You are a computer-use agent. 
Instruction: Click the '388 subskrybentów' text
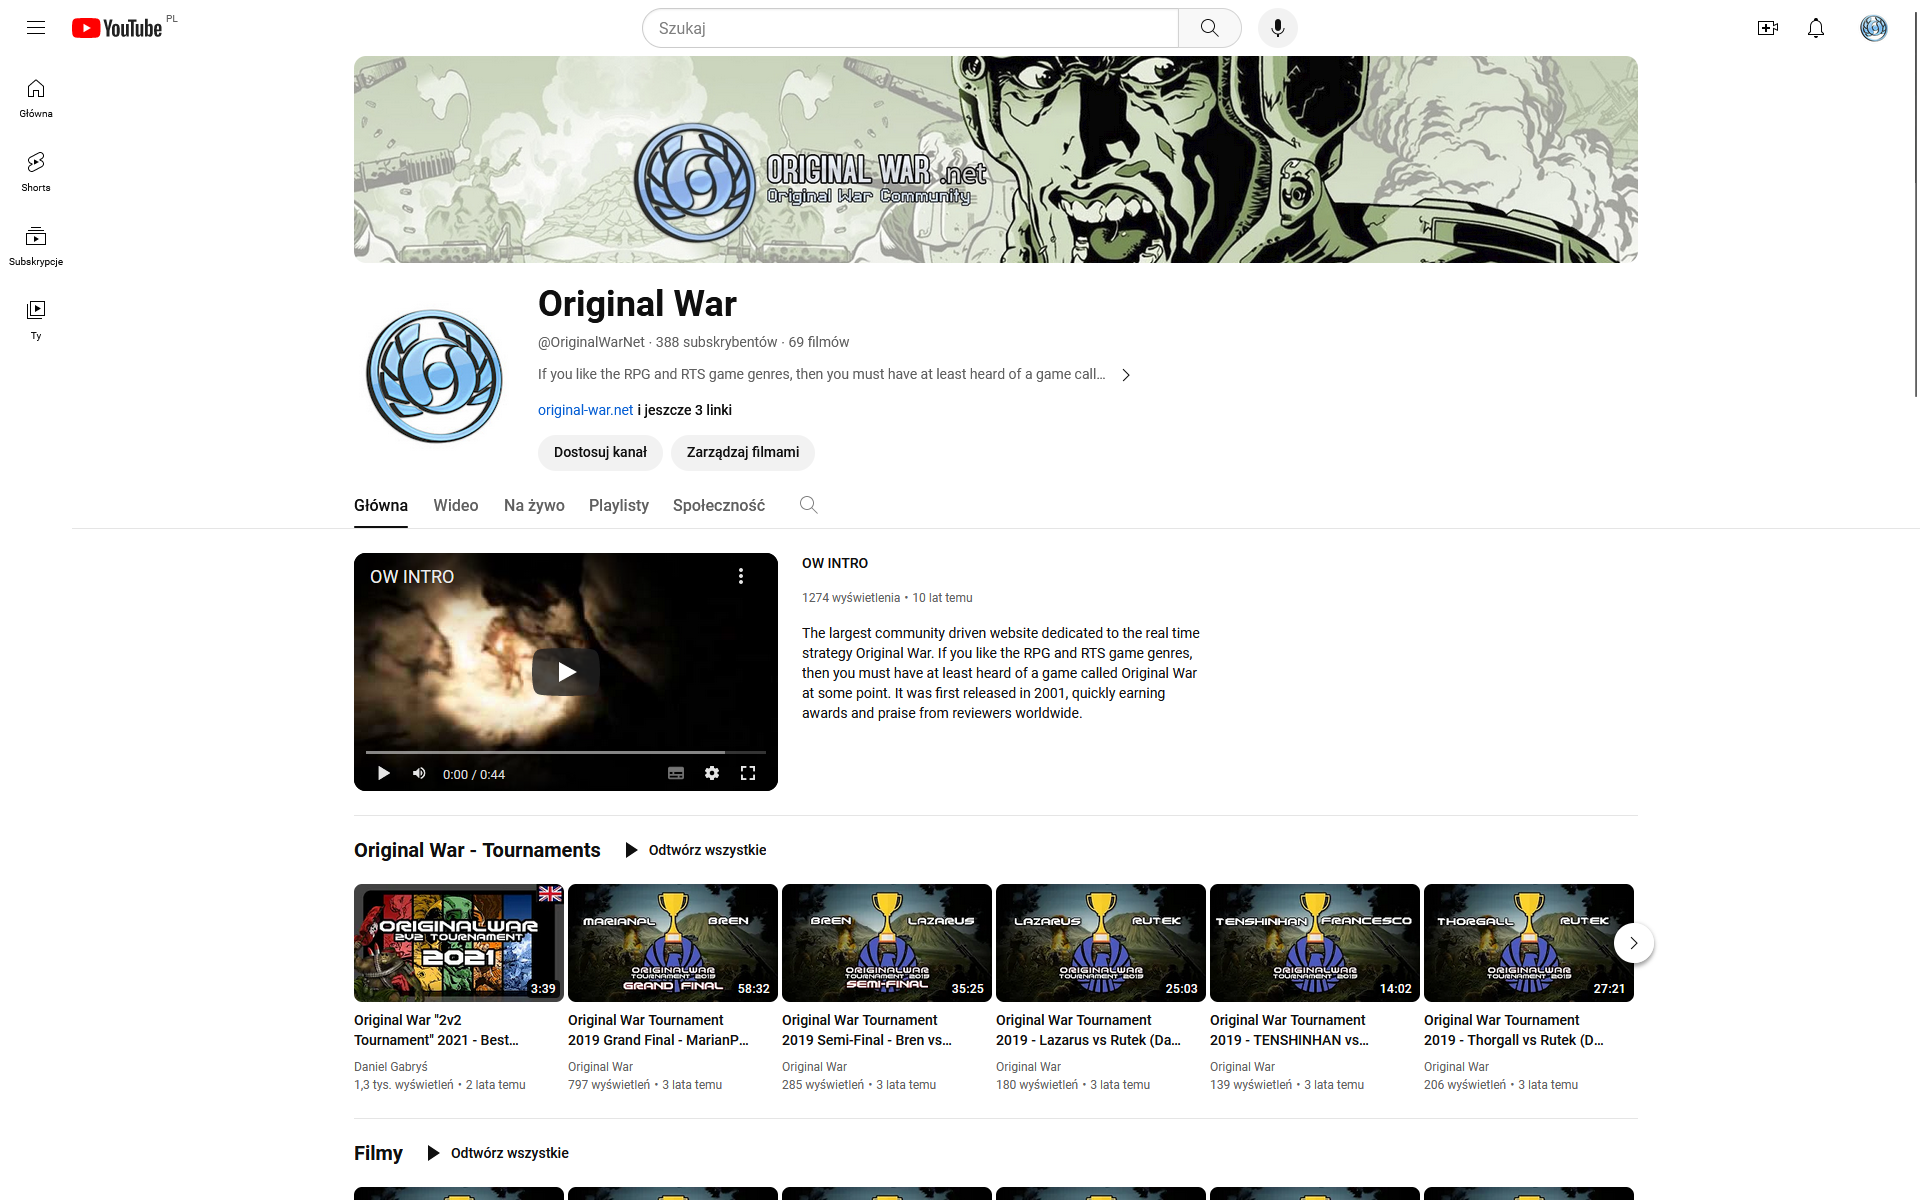tap(716, 342)
